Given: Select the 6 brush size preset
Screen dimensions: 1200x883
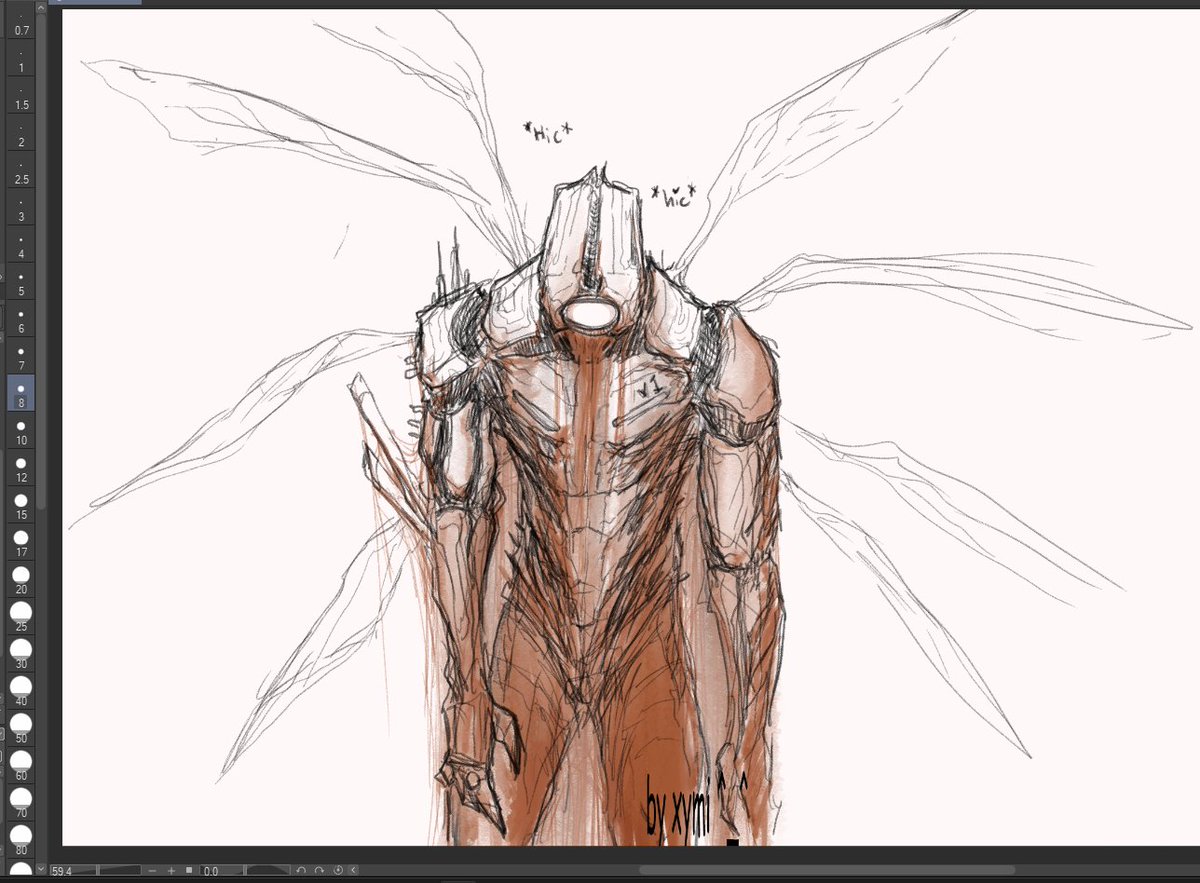Looking at the screenshot, I should click(21, 319).
